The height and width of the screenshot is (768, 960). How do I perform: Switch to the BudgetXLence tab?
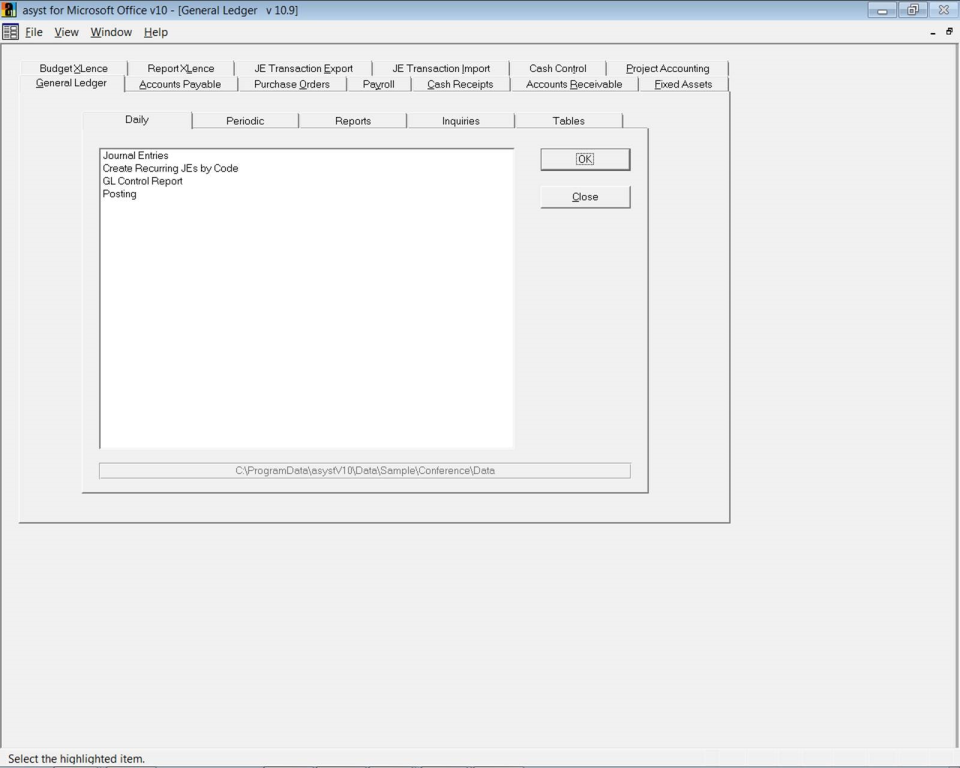[x=73, y=69]
